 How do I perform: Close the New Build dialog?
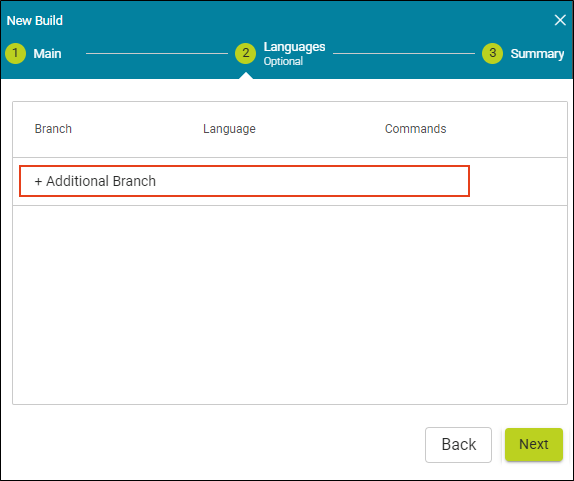560,20
